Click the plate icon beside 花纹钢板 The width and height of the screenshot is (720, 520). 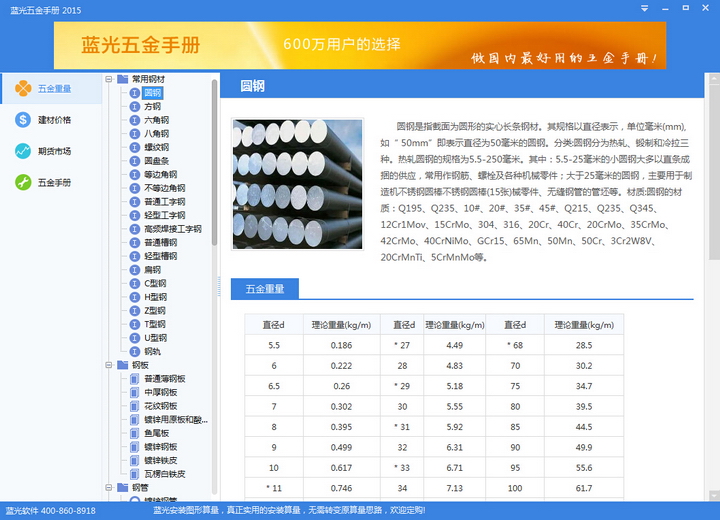coord(135,406)
